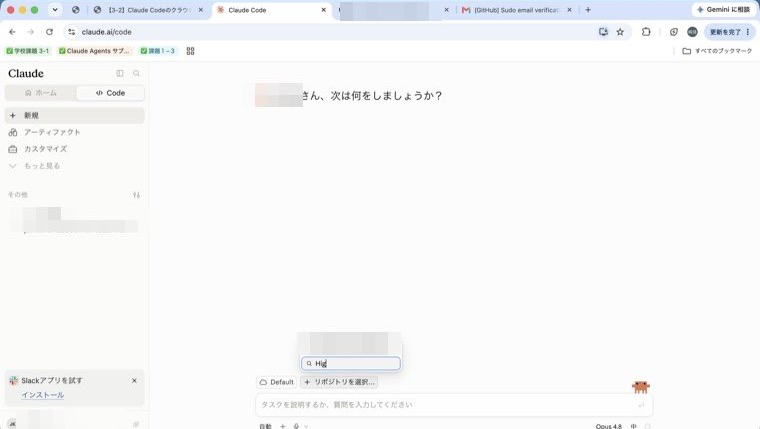Close the Claude Code browser tab
Image resolution: width=760 pixels, height=429 pixels.
point(324,10)
